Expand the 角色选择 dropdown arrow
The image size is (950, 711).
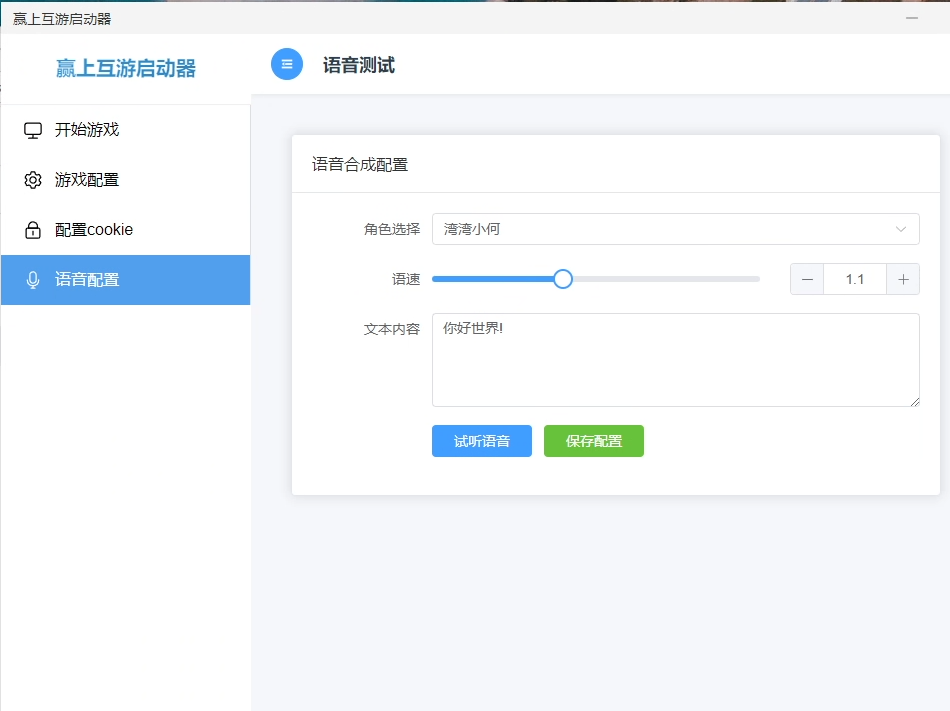tap(901, 229)
